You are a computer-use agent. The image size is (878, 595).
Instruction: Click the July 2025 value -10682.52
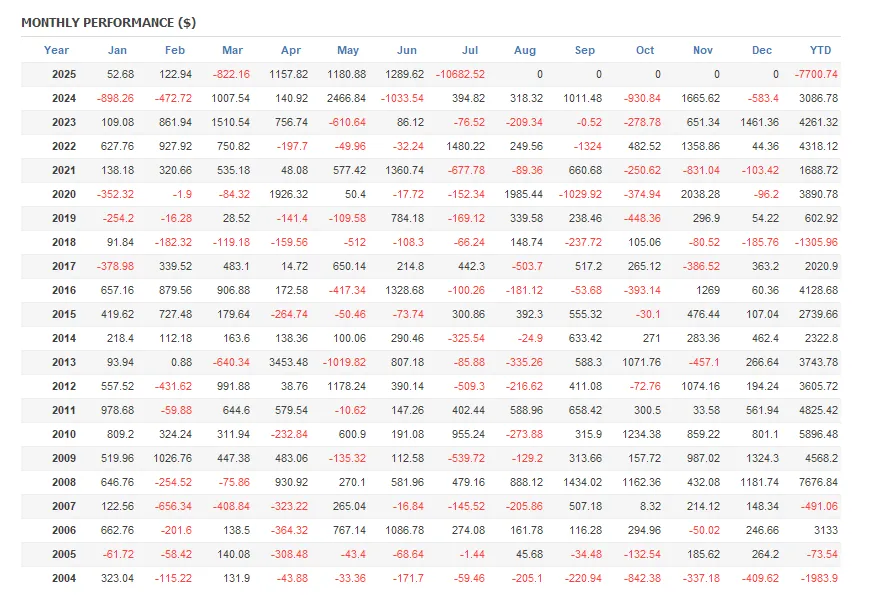pos(460,74)
